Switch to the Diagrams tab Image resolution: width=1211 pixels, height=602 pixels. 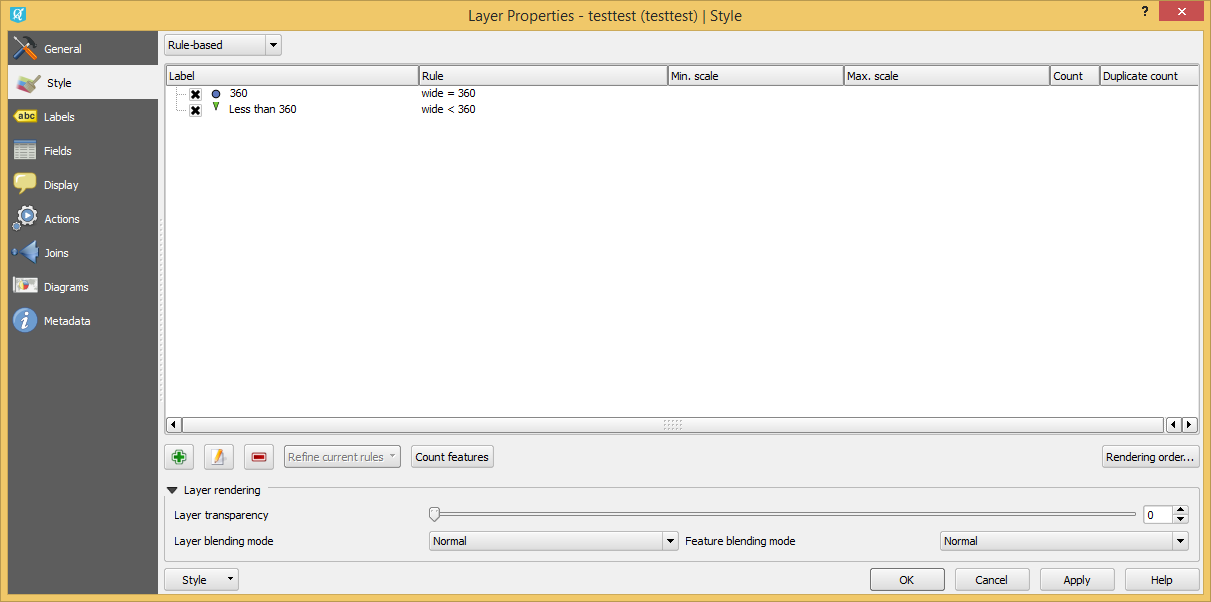click(83, 287)
